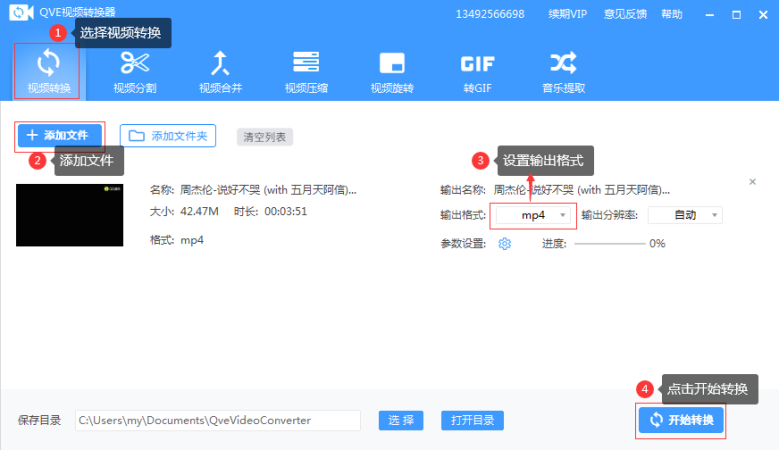Open the 视频压缩 compress tool
Image resolution: width=779 pixels, height=450 pixels.
point(306,72)
